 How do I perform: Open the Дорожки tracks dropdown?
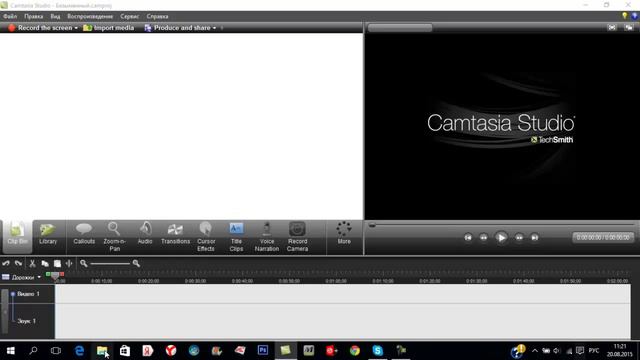pyautogui.click(x=22, y=277)
